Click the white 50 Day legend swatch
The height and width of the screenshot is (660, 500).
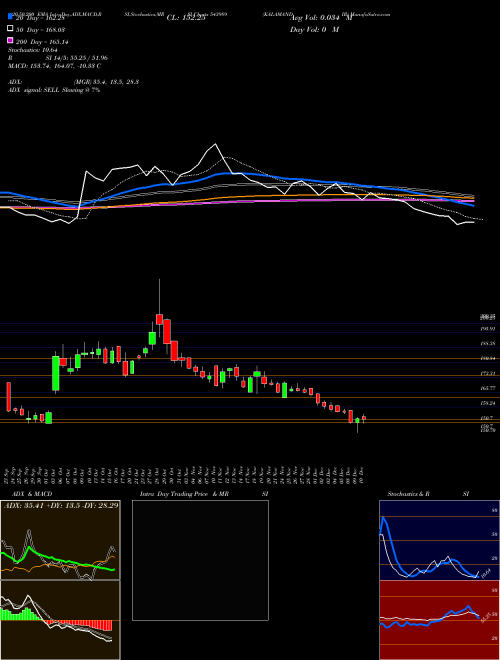tap(10, 29)
